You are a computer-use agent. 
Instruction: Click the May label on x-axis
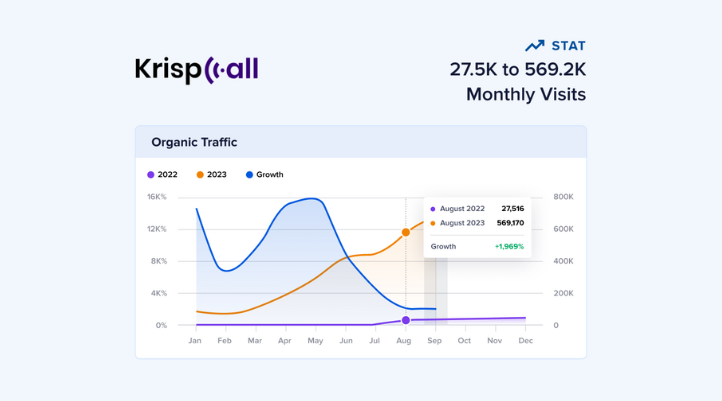[x=315, y=341]
